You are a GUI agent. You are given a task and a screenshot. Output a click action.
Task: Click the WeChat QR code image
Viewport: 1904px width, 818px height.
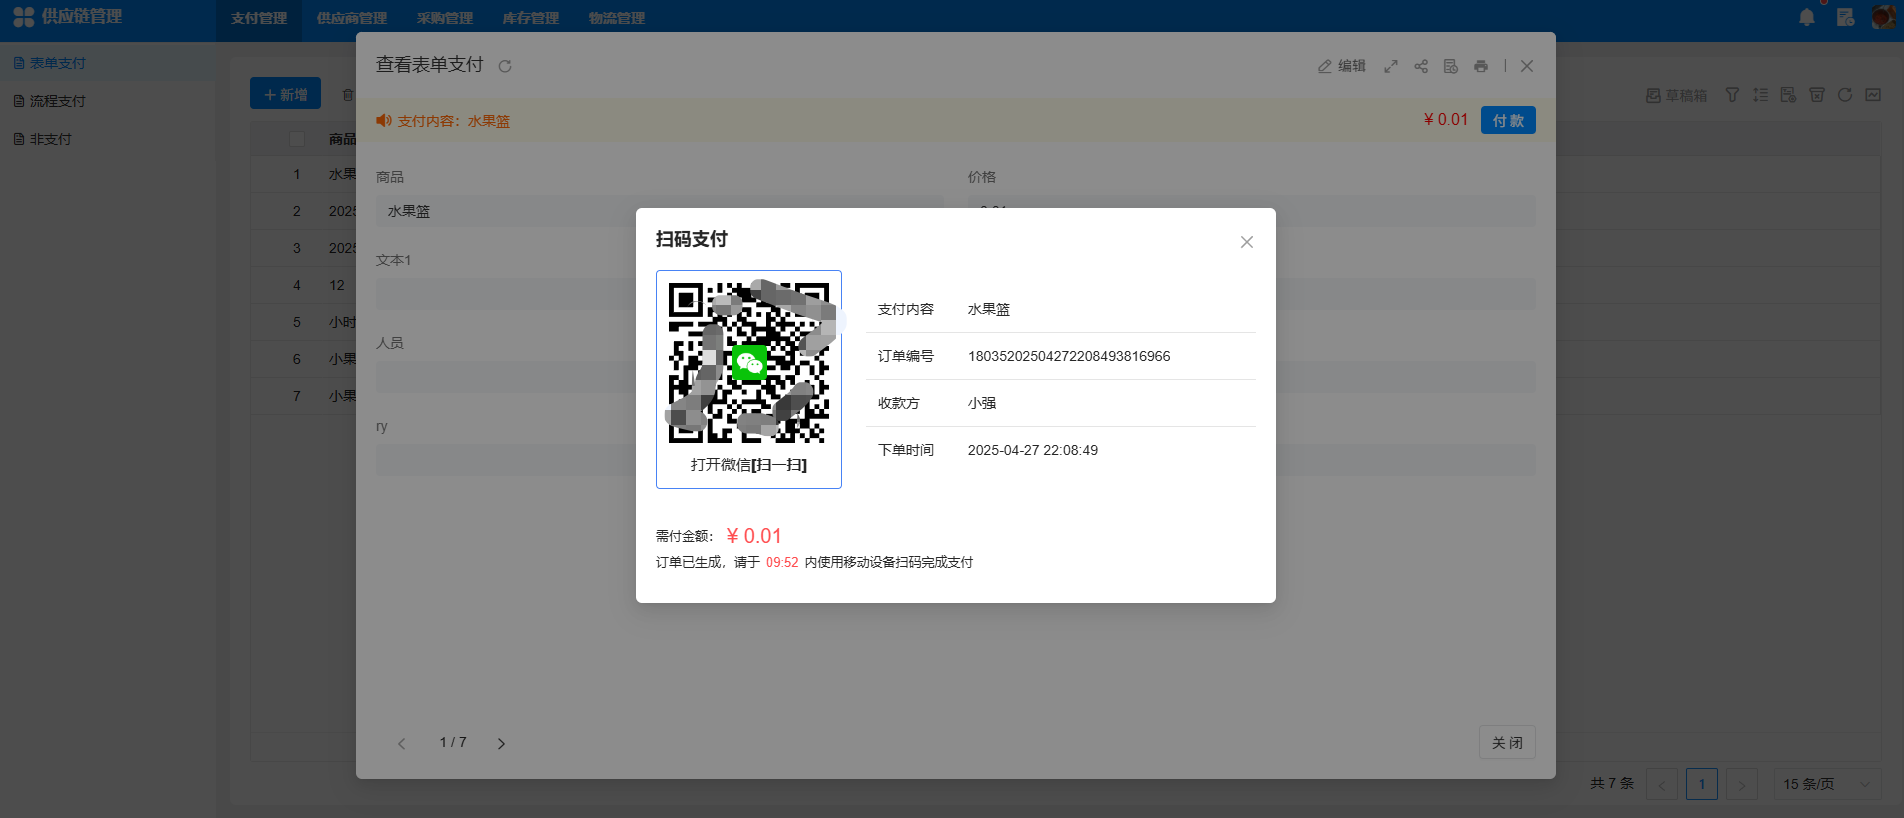(x=748, y=363)
